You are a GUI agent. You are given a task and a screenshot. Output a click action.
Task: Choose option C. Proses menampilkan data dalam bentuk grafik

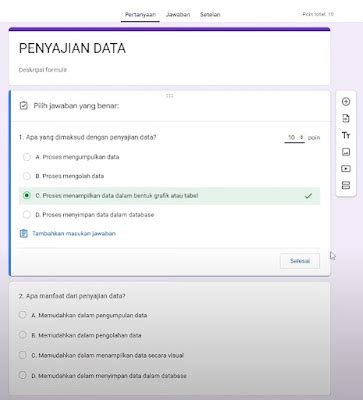point(27,195)
